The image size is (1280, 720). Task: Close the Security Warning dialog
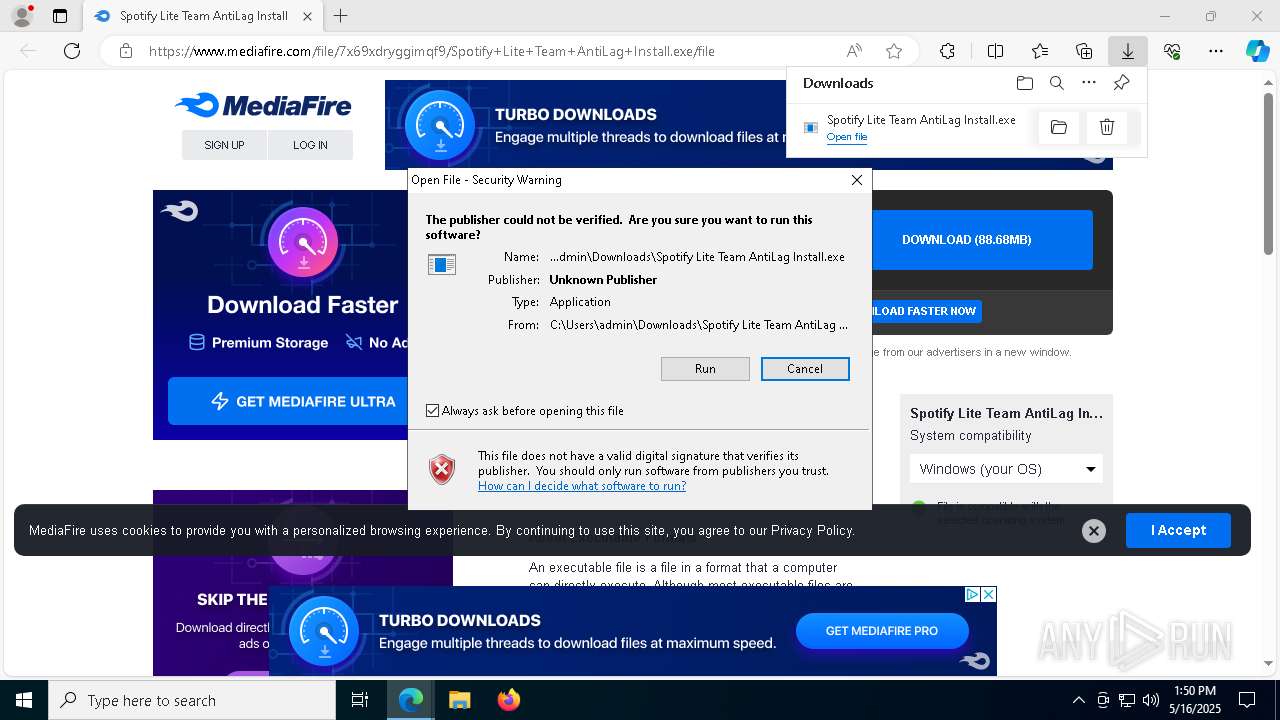click(x=856, y=180)
